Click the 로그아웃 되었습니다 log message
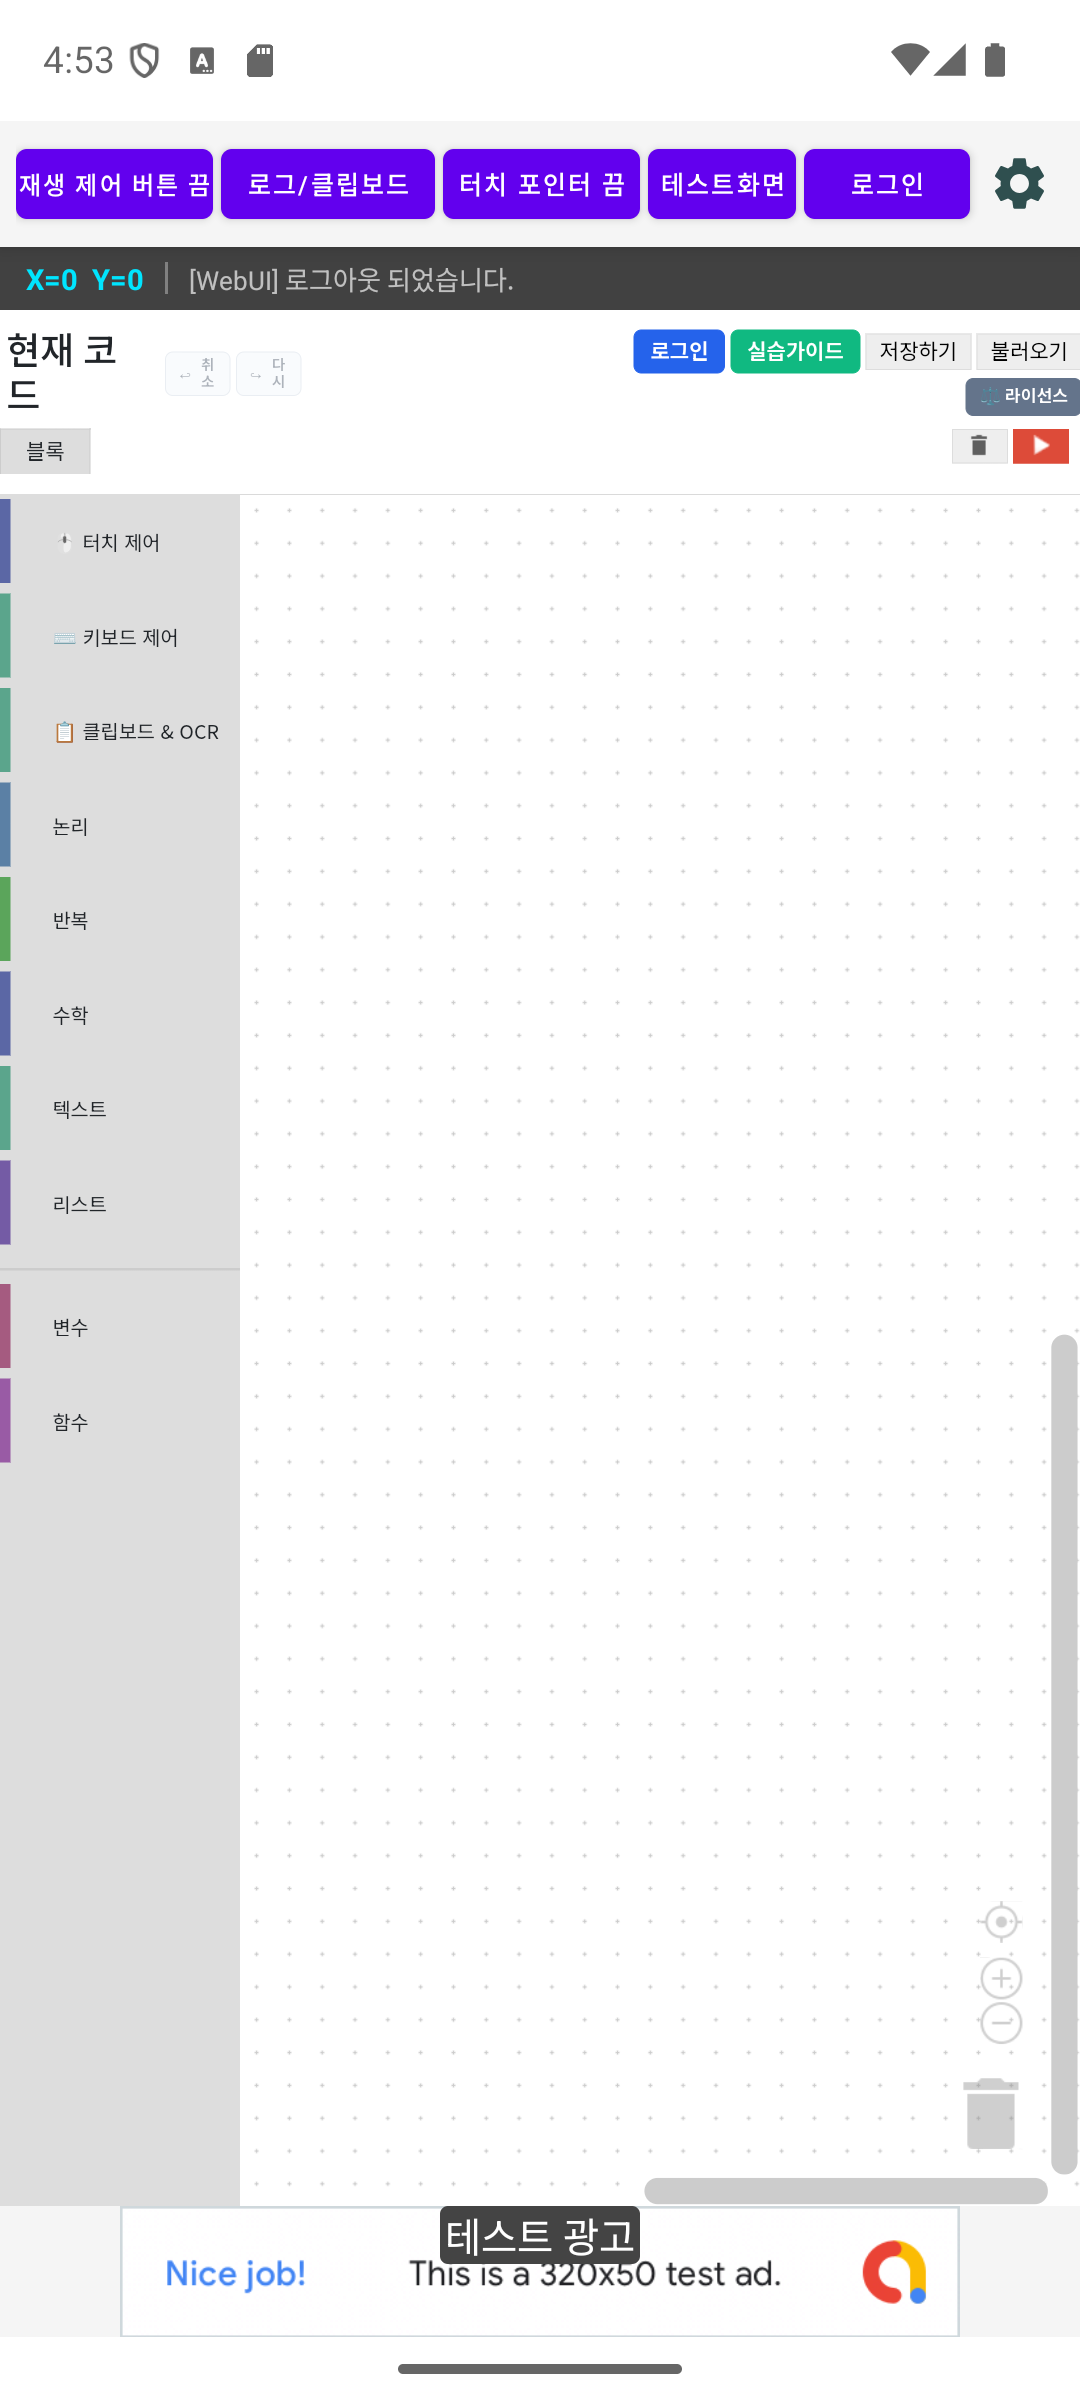 coord(351,280)
